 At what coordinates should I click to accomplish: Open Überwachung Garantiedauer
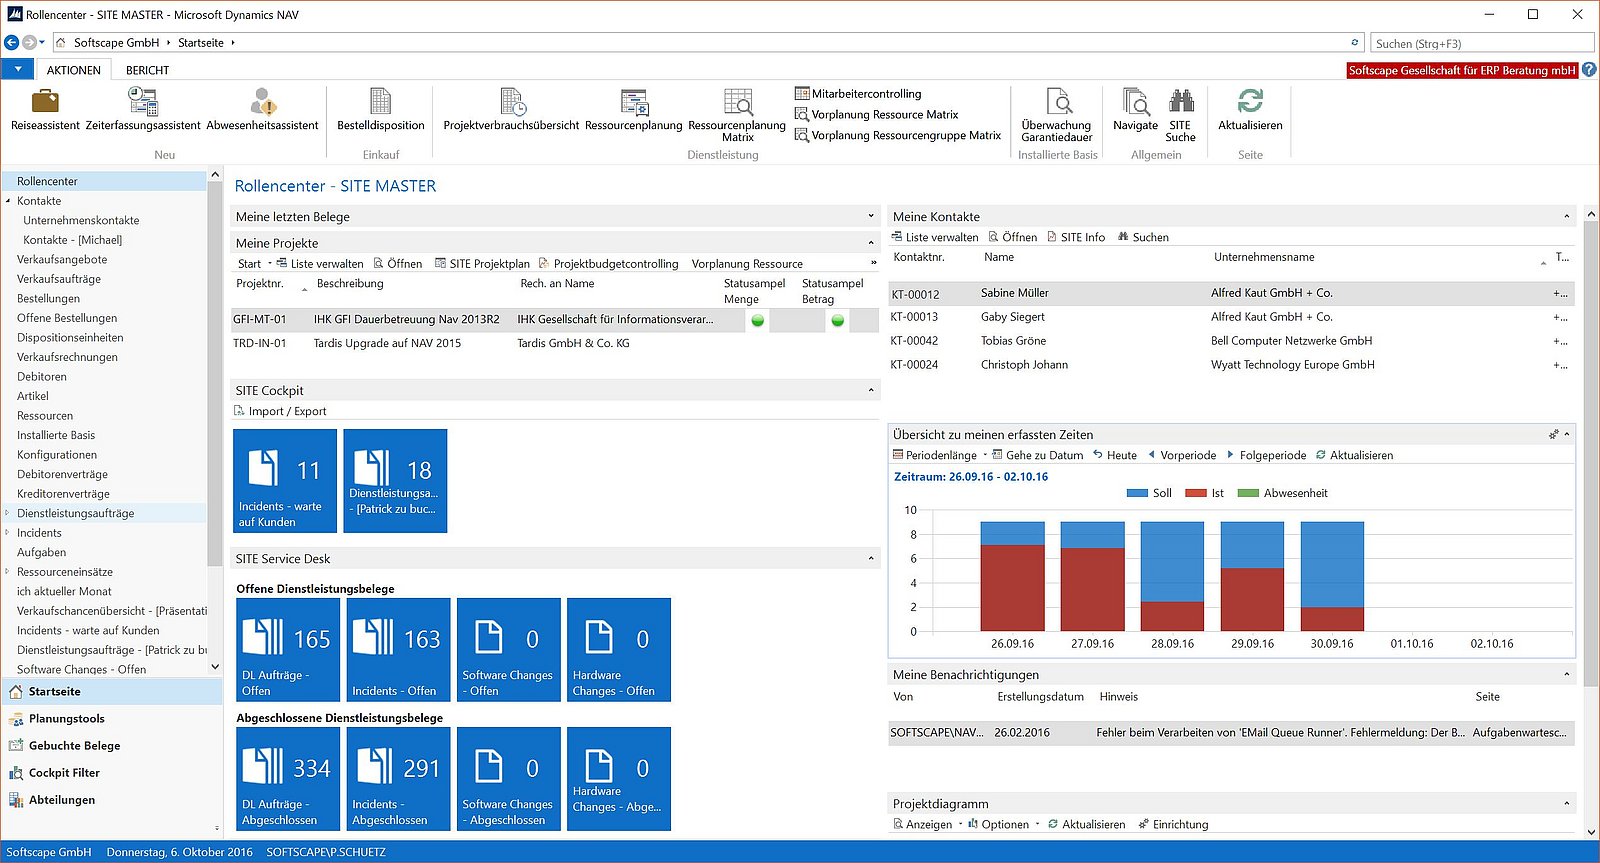(1057, 115)
